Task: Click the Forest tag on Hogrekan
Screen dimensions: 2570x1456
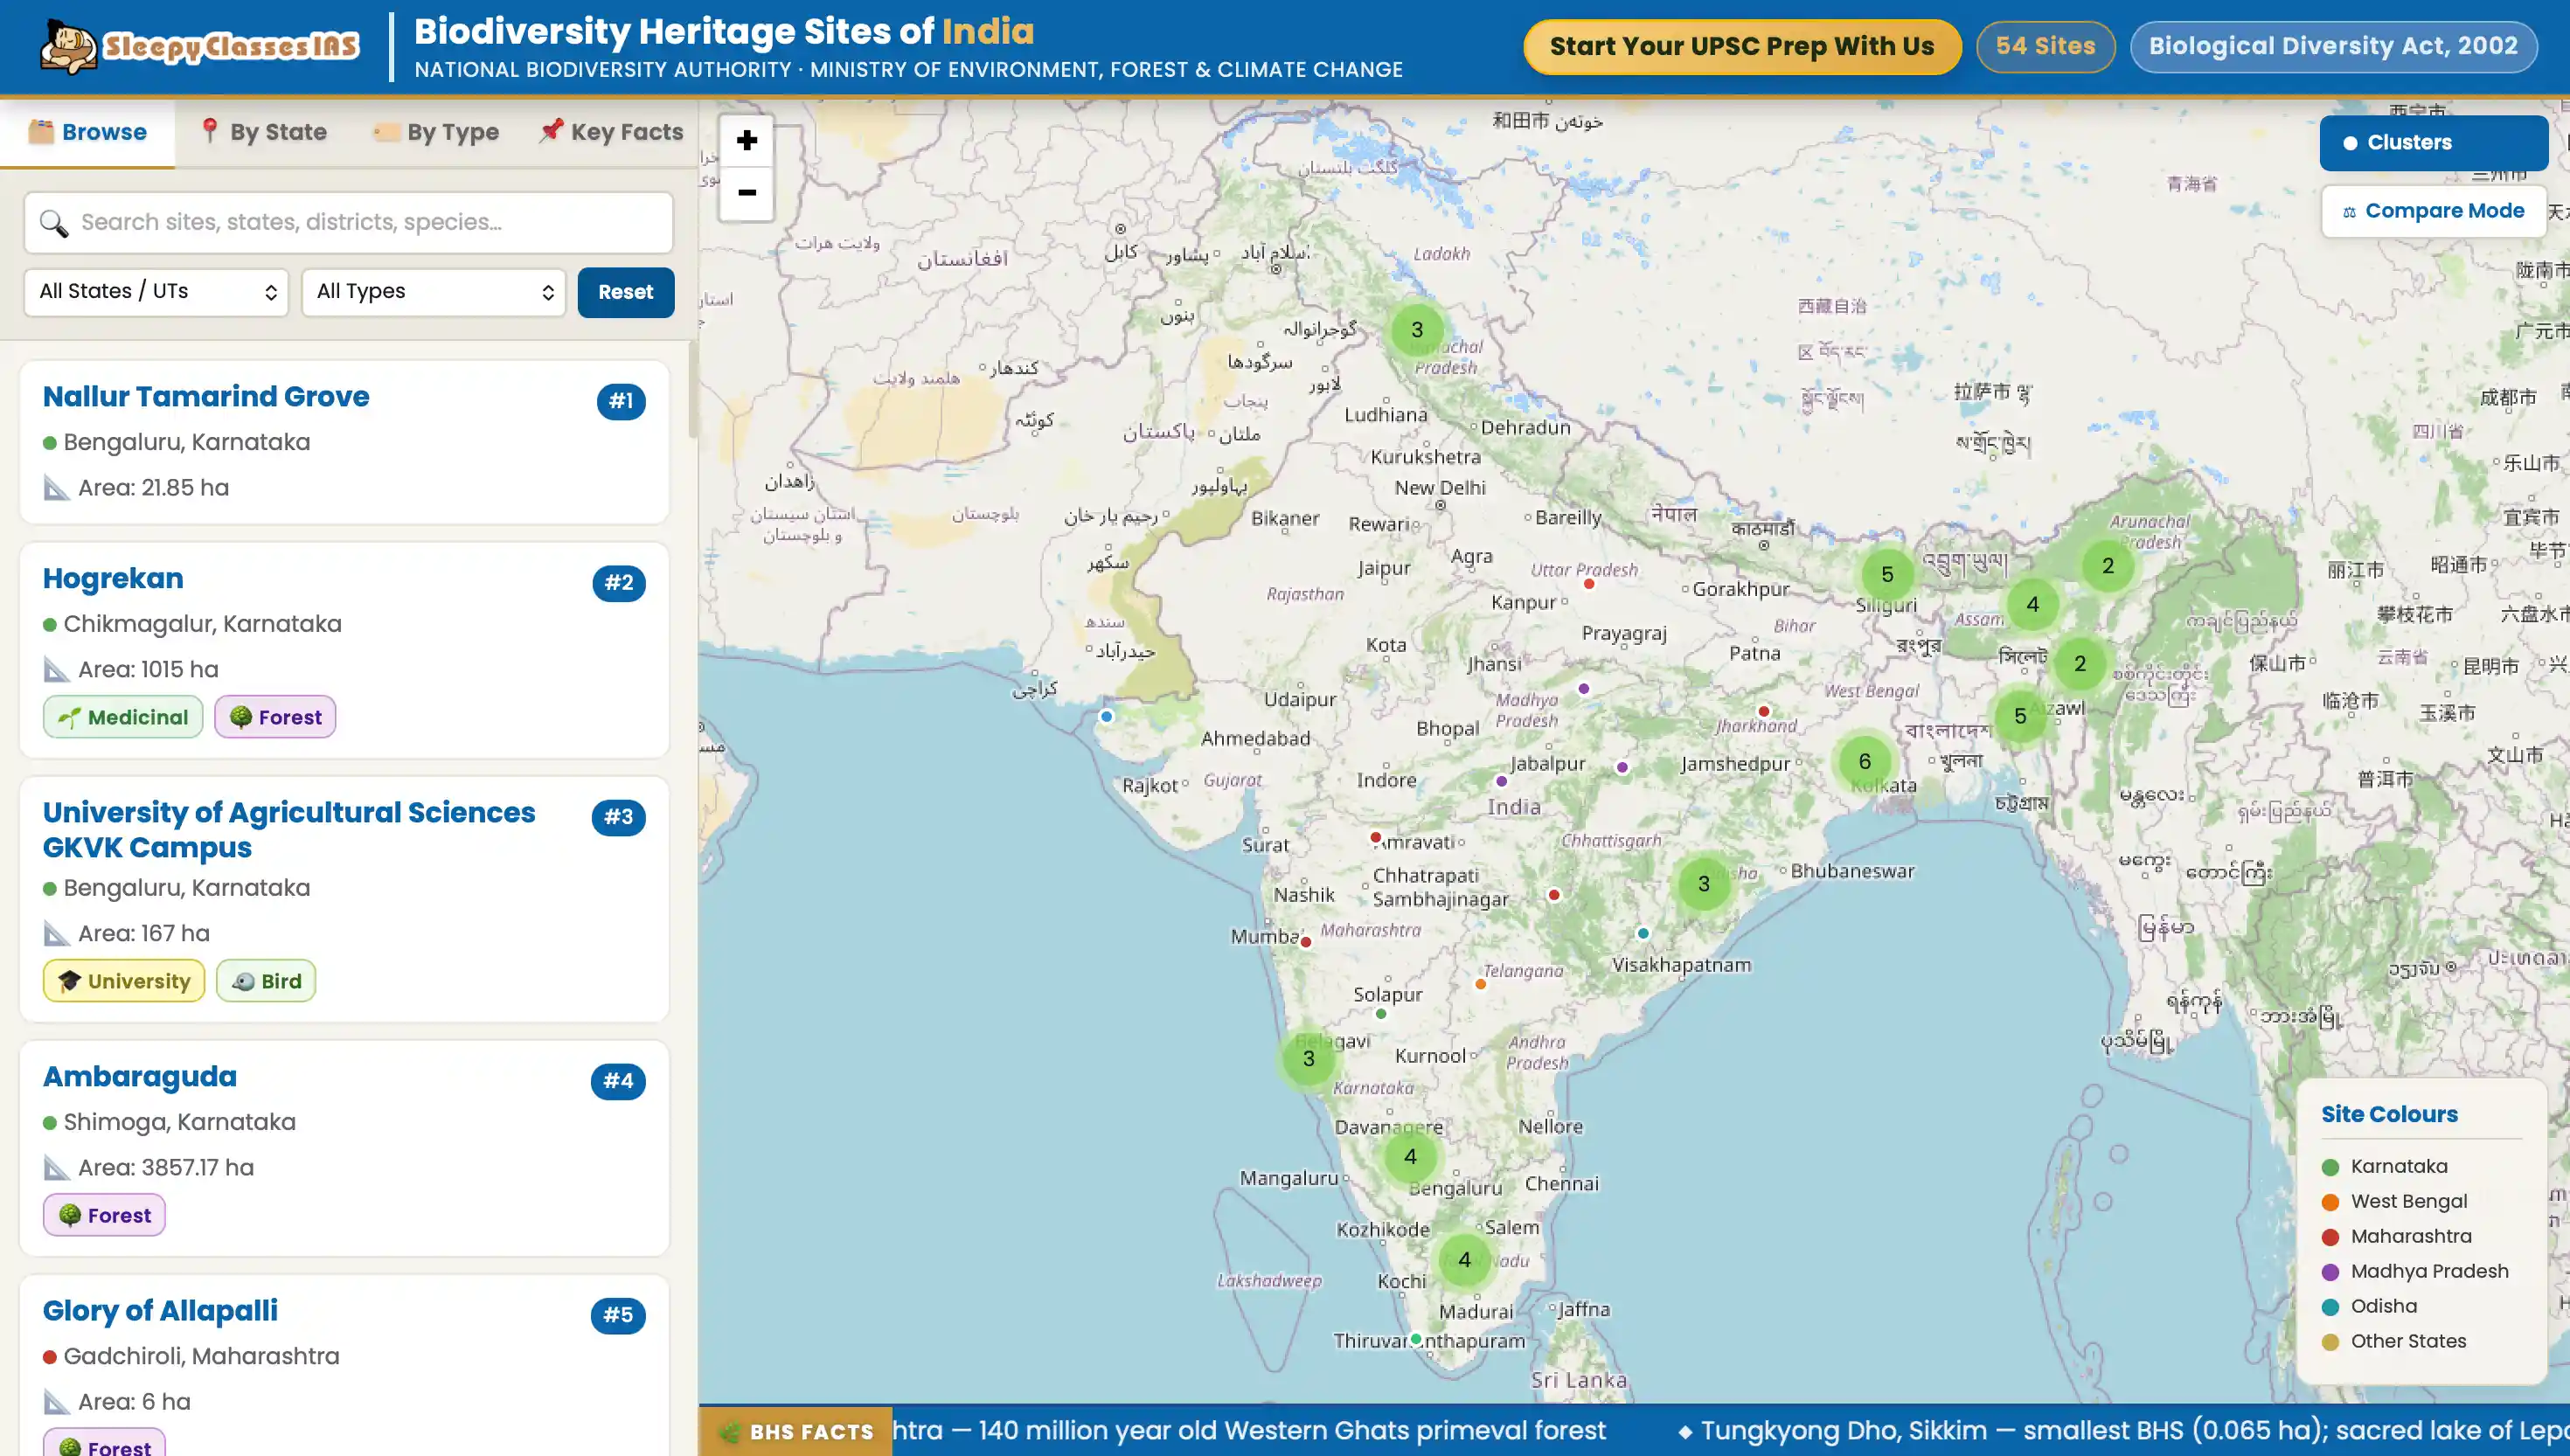Action: tap(275, 717)
